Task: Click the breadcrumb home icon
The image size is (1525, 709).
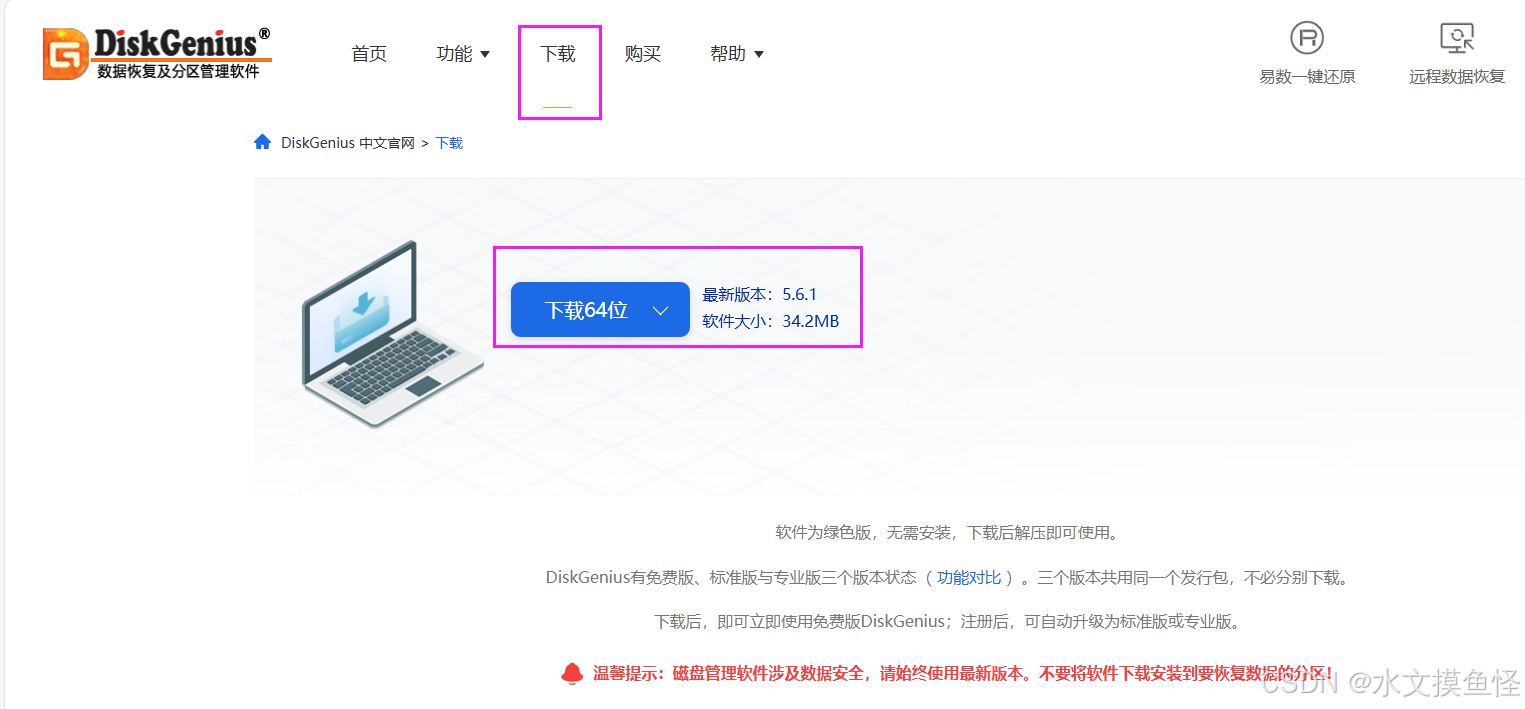Action: 263,142
